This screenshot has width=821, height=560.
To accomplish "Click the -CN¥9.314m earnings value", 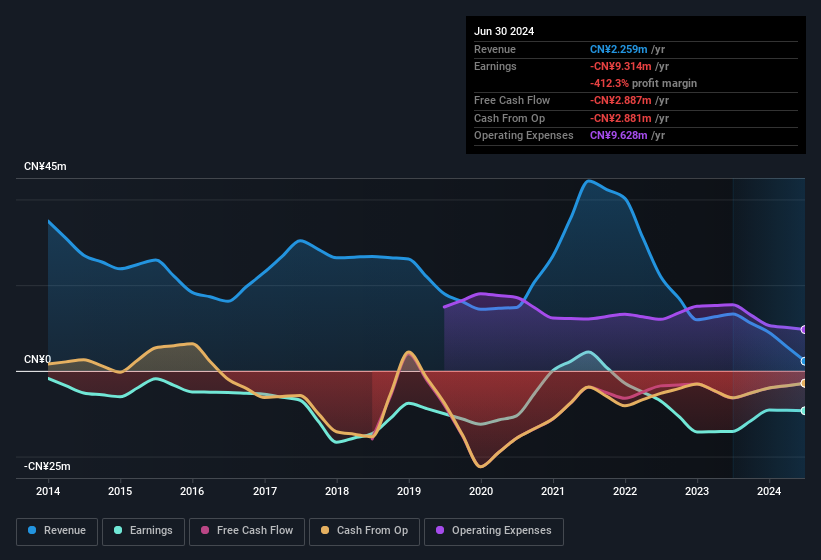I will tap(620, 66).
